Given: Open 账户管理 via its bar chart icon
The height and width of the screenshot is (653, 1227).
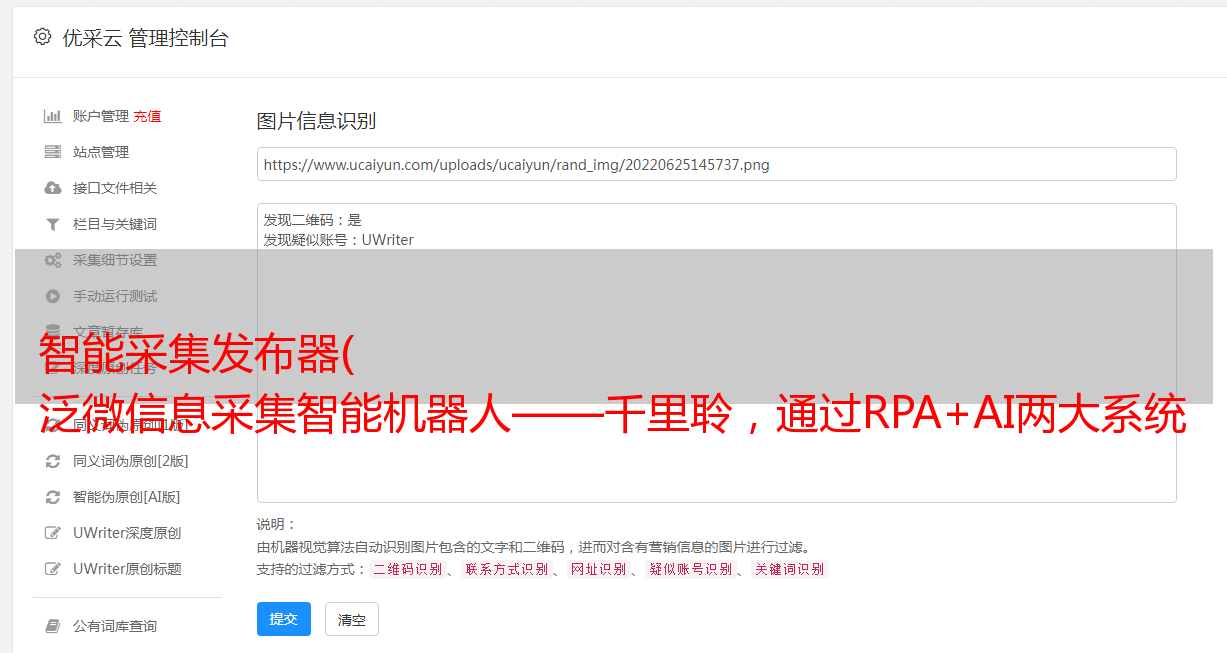Looking at the screenshot, I should click(x=53, y=116).
